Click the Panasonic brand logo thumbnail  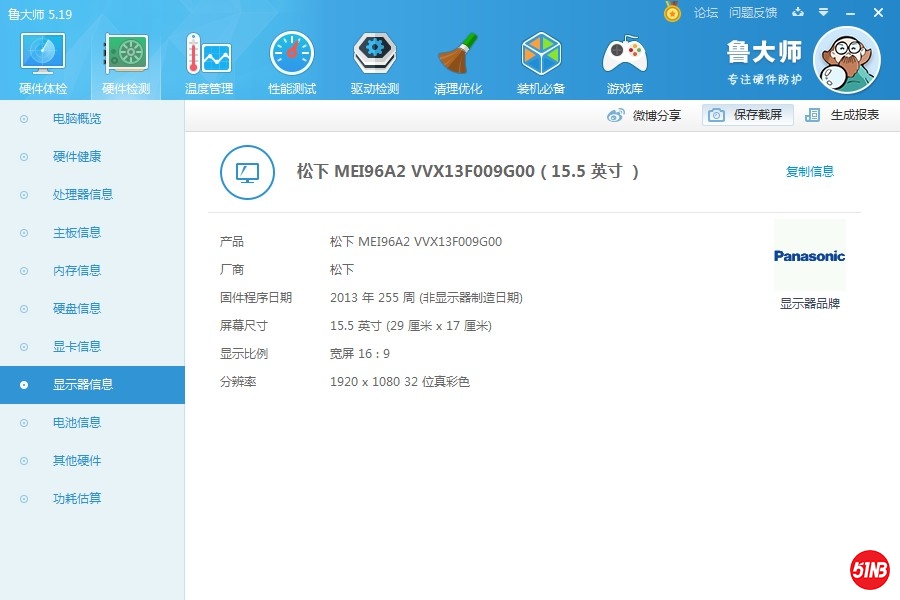pos(809,256)
